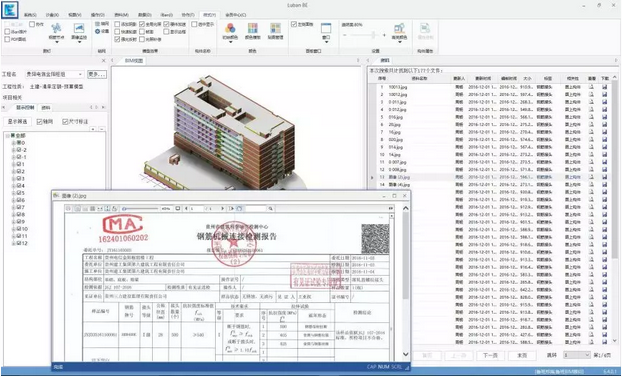Image resolution: width=622 pixels, height=377 pixels.
Task: Click the search icon in image viewer toolbar
Action: tap(271, 208)
